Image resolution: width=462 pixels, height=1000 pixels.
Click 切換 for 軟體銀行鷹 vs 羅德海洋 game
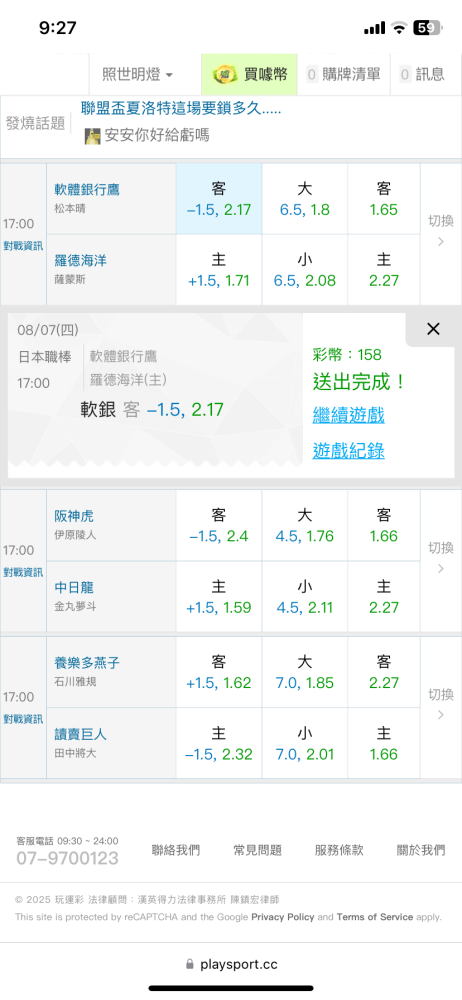coord(440,230)
